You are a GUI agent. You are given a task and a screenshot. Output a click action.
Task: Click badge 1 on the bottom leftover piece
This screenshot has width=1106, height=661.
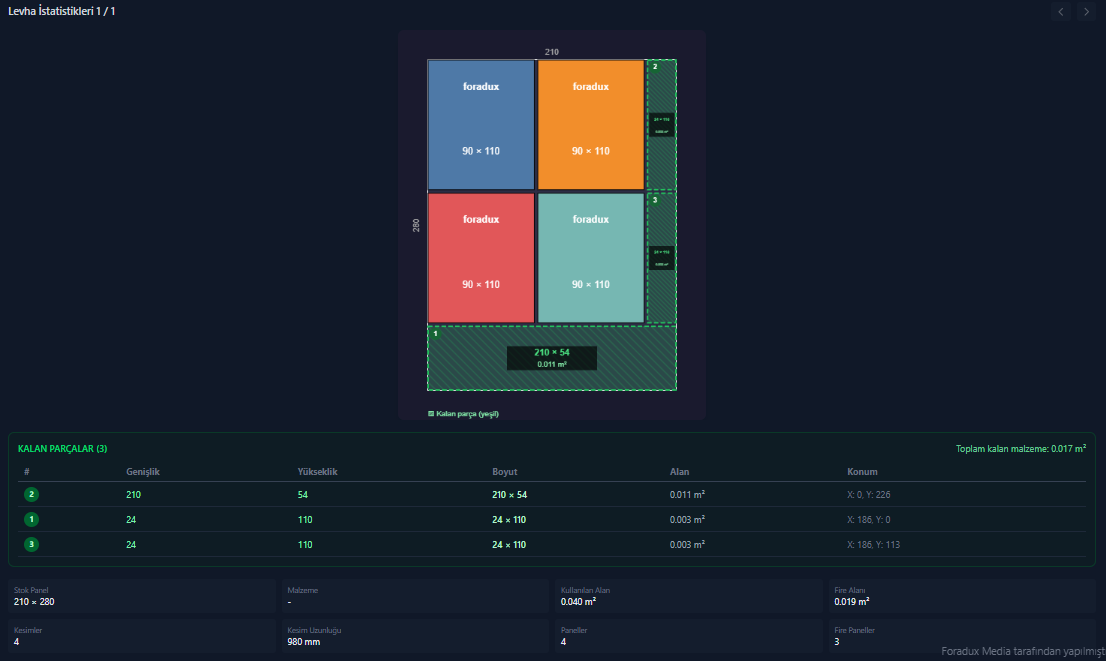[436, 334]
